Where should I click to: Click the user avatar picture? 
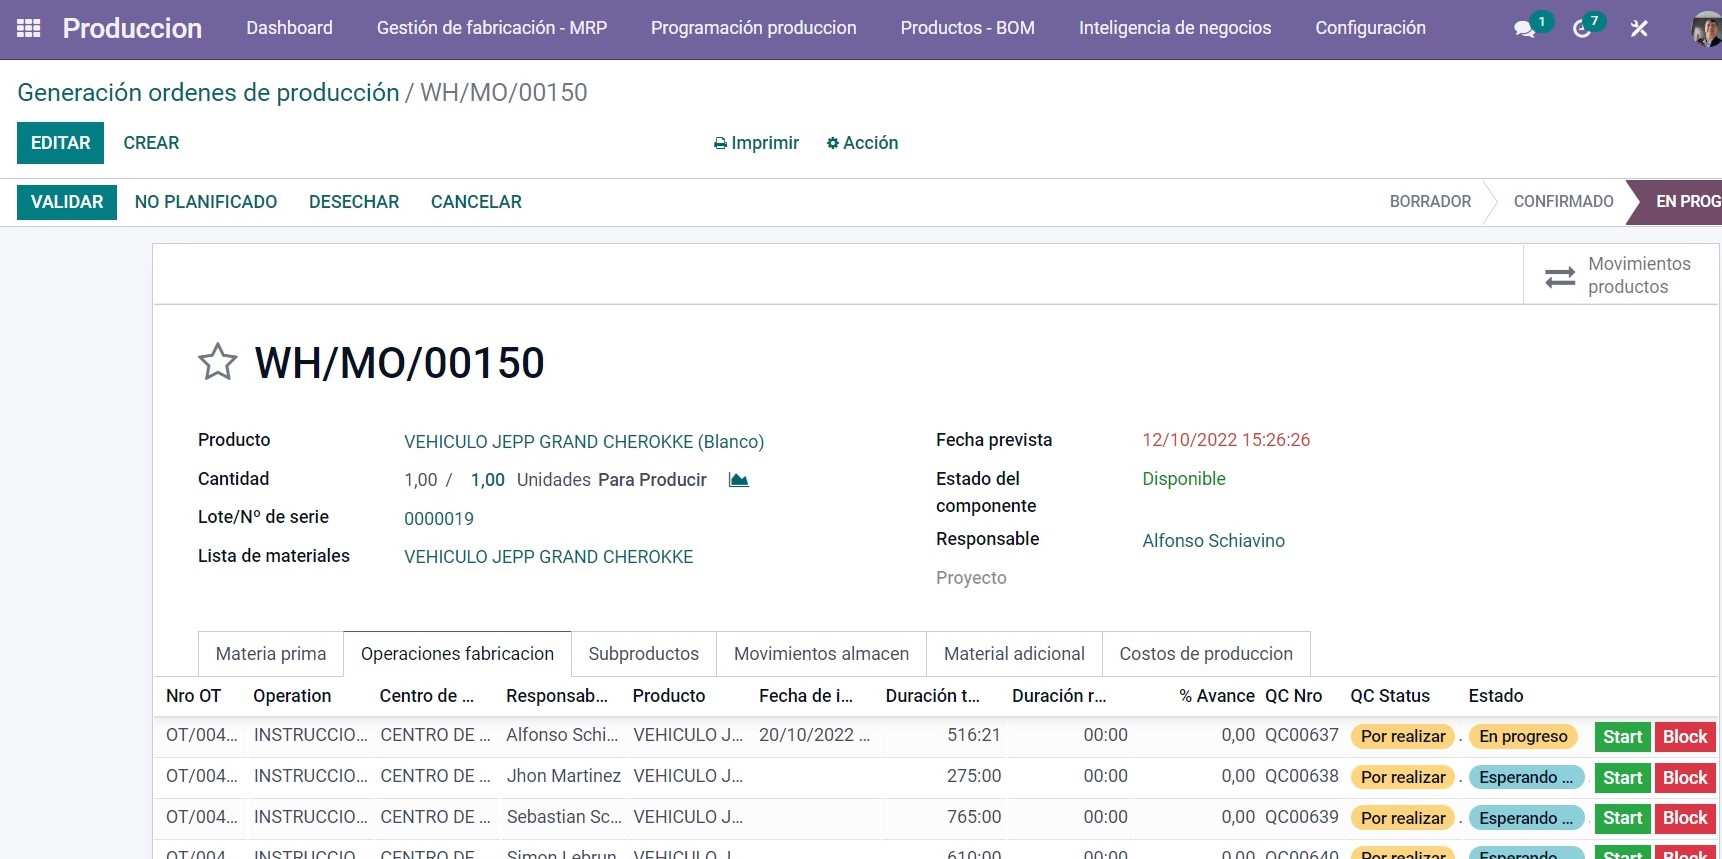tap(1705, 29)
